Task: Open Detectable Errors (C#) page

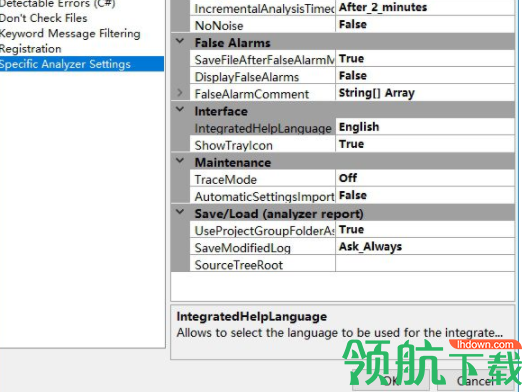Action: coord(57,4)
